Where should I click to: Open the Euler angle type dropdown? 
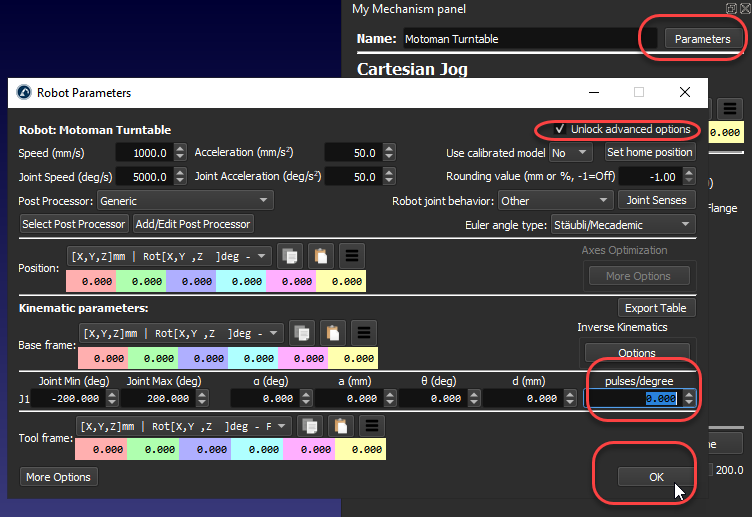click(622, 225)
